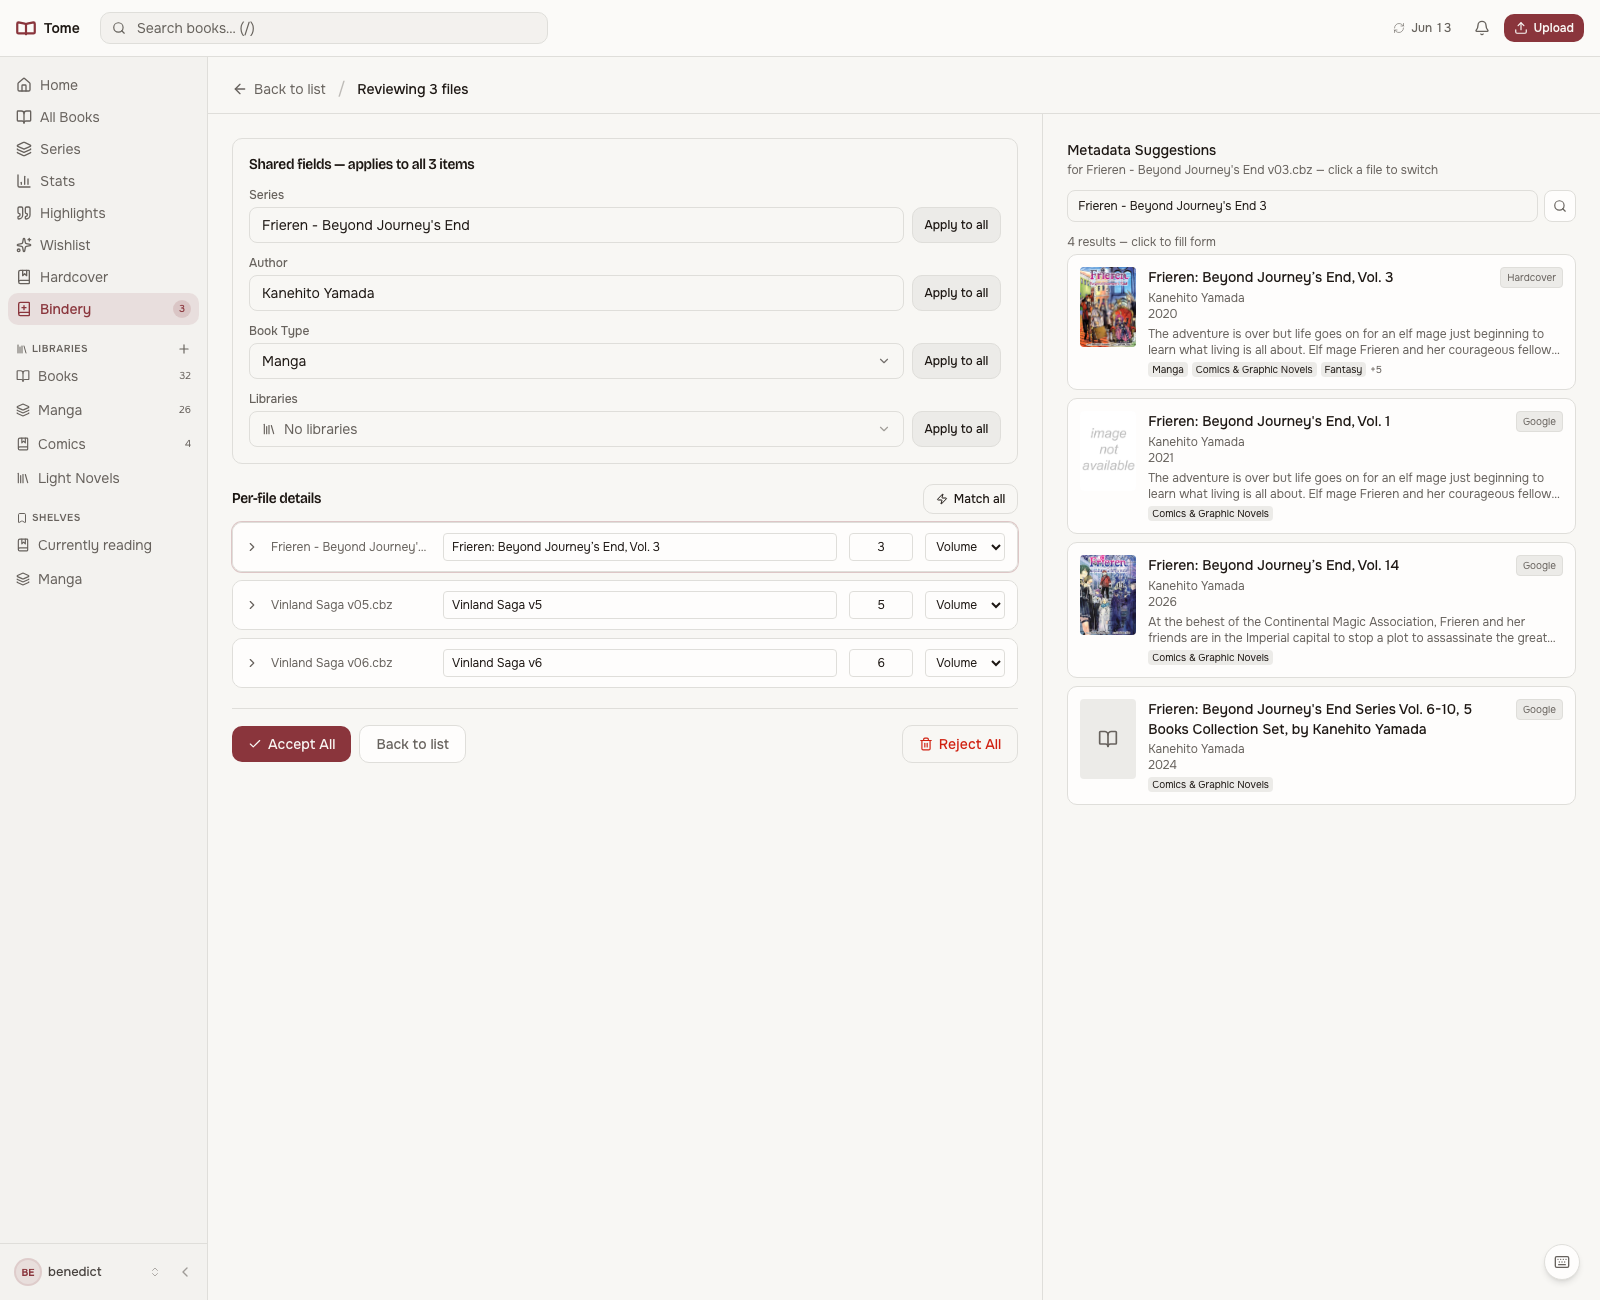Expand the Vinland Saga v05.cbz row

(x=252, y=605)
